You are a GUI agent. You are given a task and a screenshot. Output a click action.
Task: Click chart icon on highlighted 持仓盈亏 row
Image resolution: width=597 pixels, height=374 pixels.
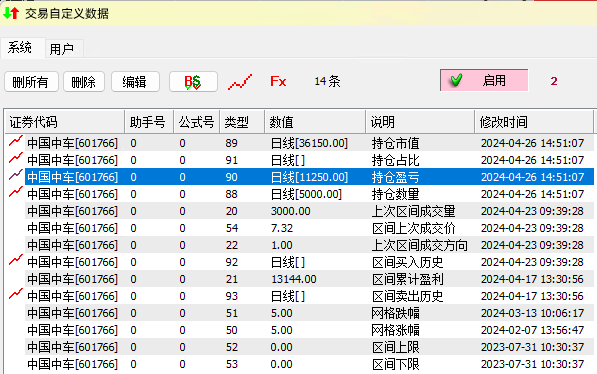[x=16, y=175]
